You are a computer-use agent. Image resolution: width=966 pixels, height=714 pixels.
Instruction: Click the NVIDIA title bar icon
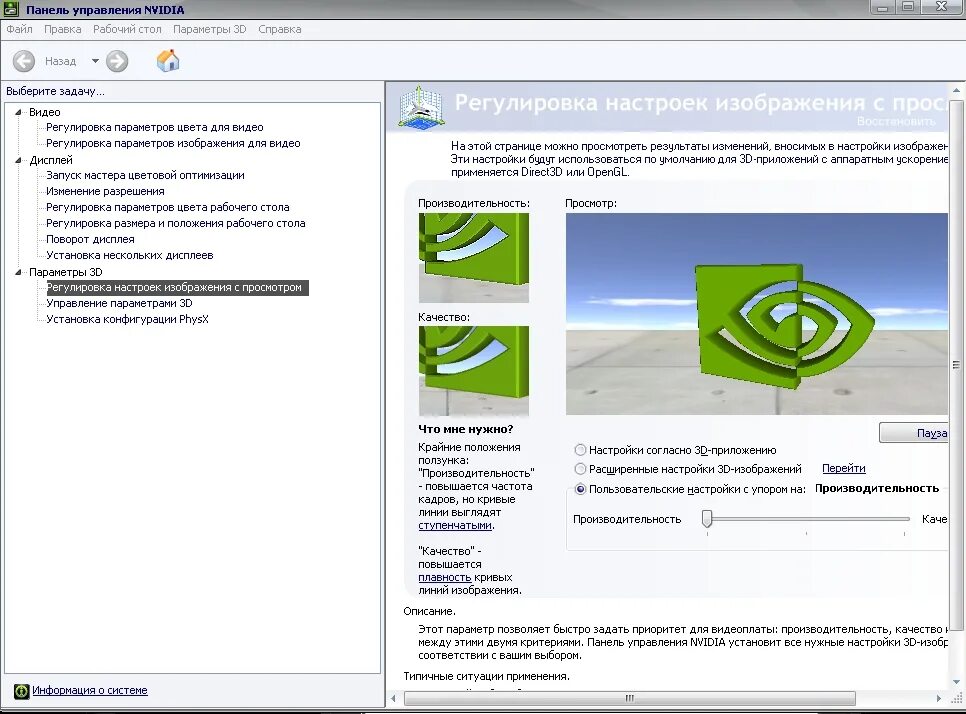[x=11, y=9]
